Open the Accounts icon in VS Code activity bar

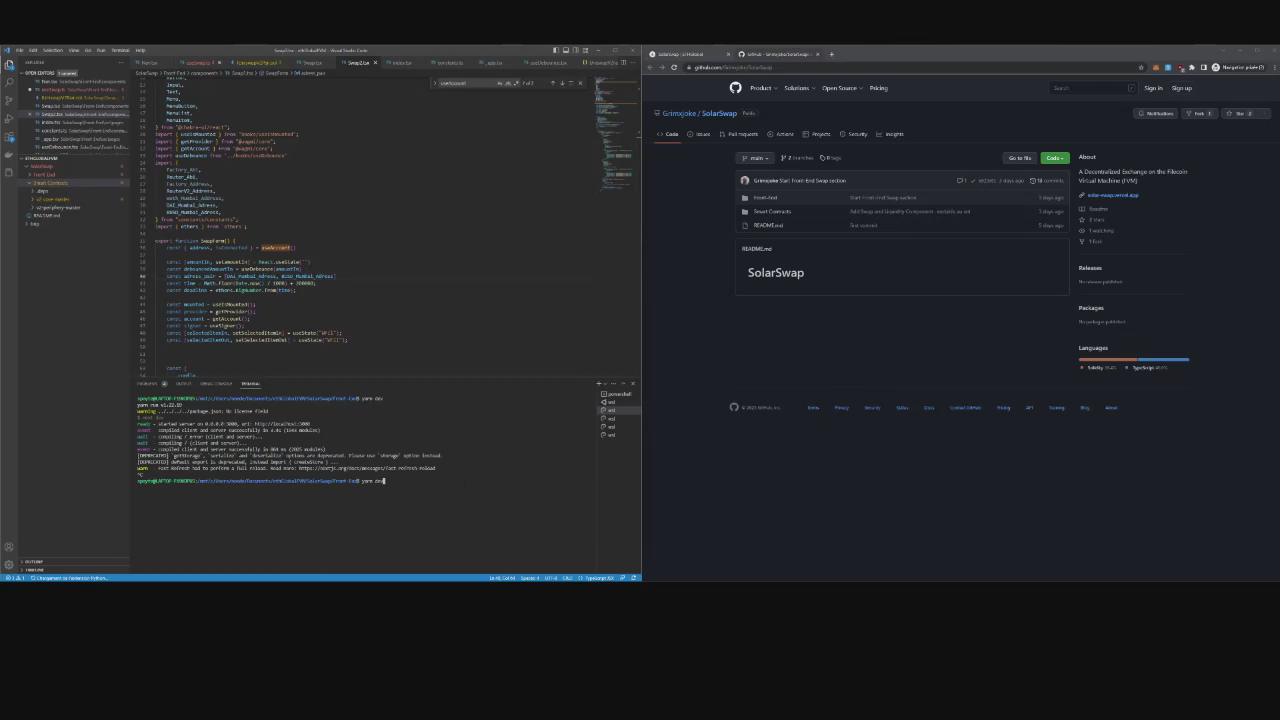pos(9,547)
